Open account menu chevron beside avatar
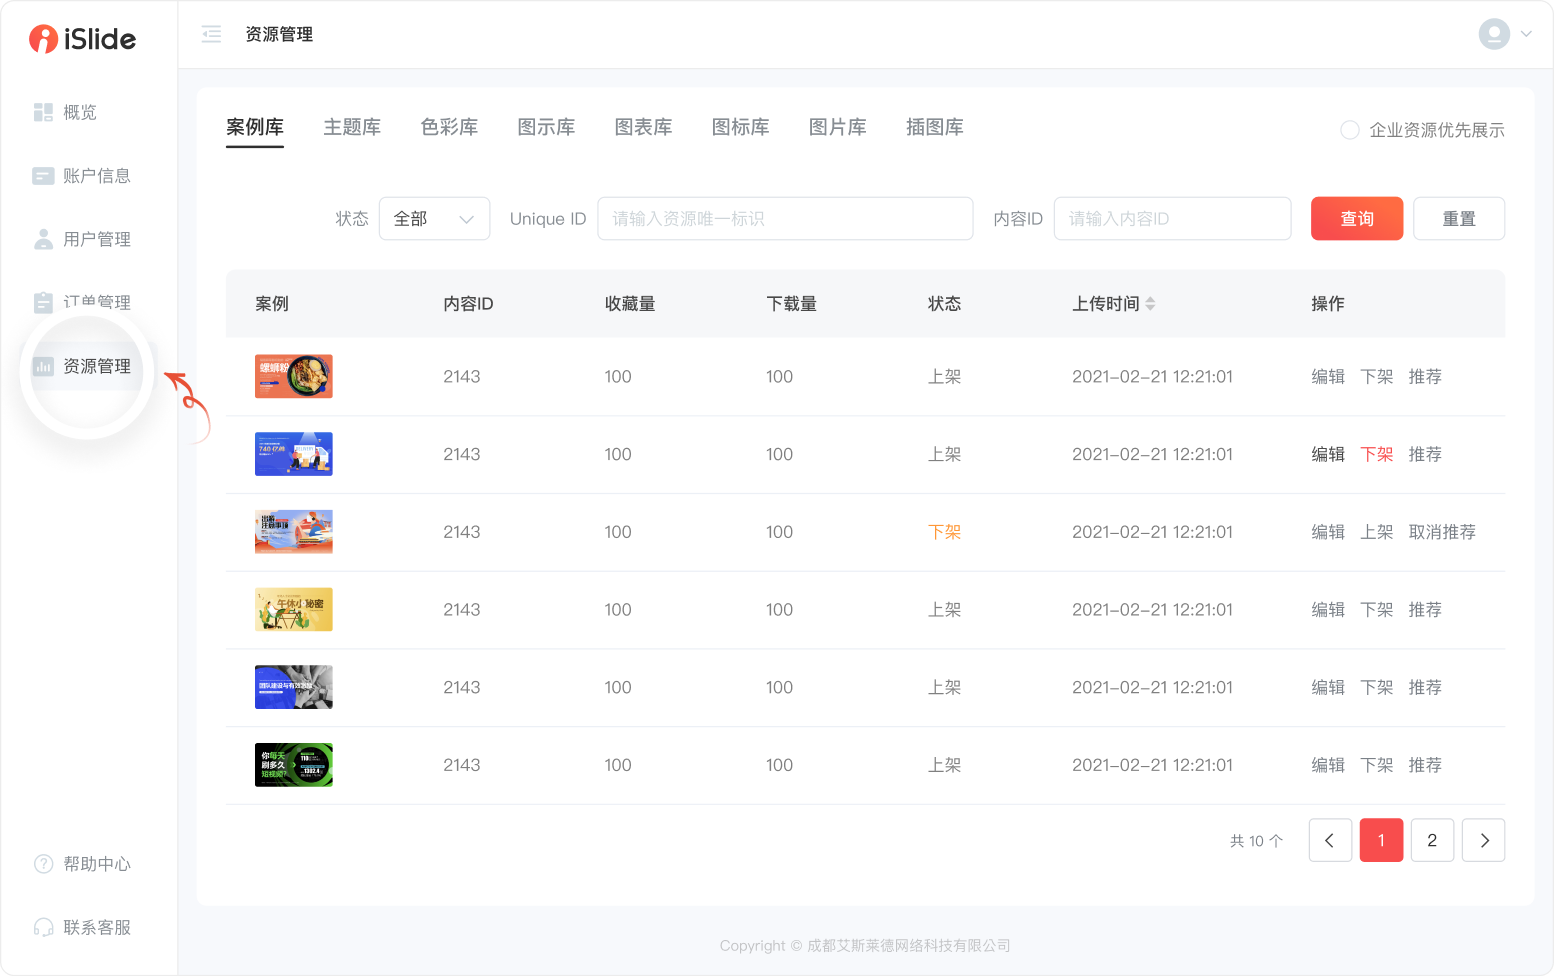 [x=1526, y=34]
